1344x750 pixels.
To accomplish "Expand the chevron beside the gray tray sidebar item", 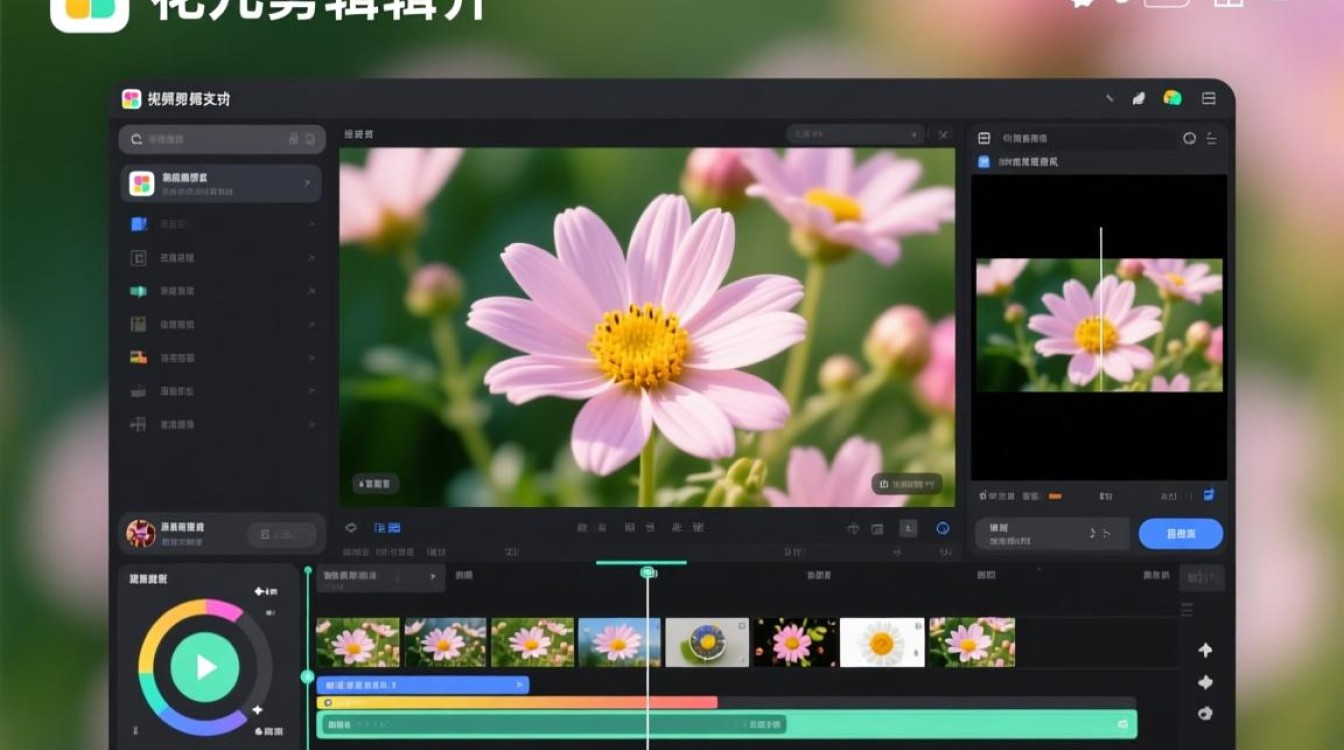I will (x=311, y=391).
